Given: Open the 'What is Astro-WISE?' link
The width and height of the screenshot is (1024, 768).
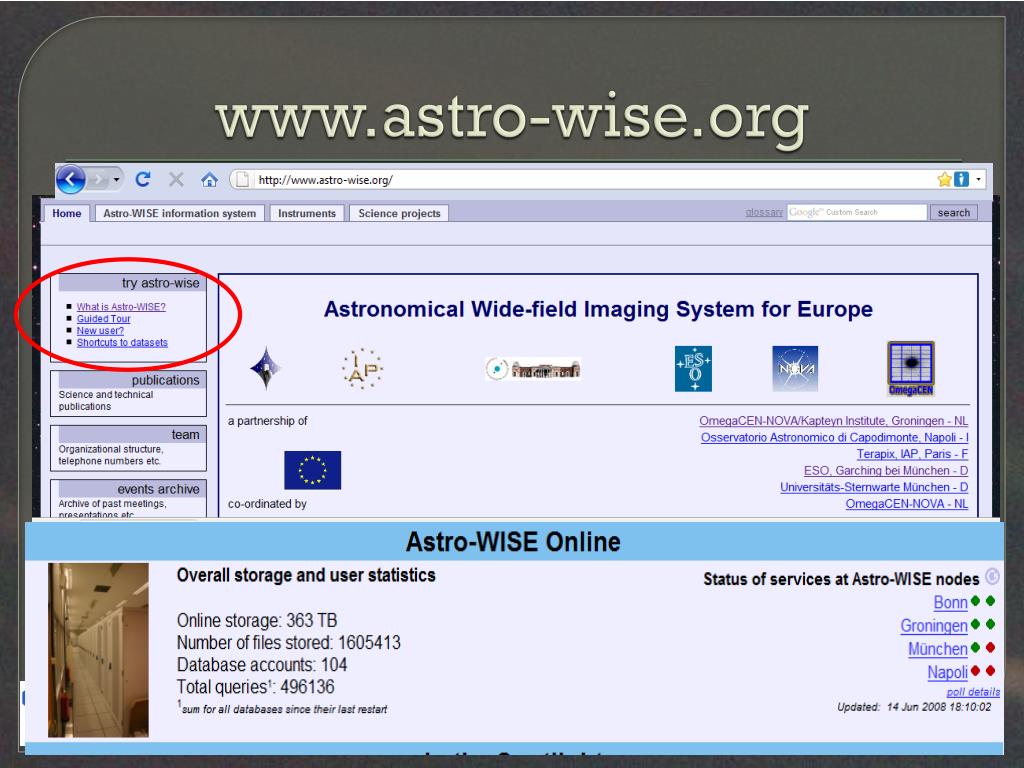Looking at the screenshot, I should (x=121, y=307).
